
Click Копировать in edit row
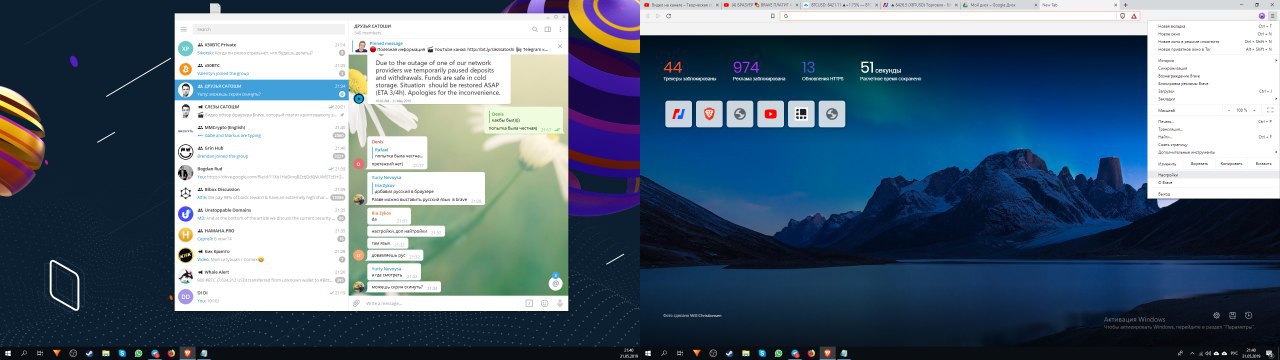[1230, 164]
